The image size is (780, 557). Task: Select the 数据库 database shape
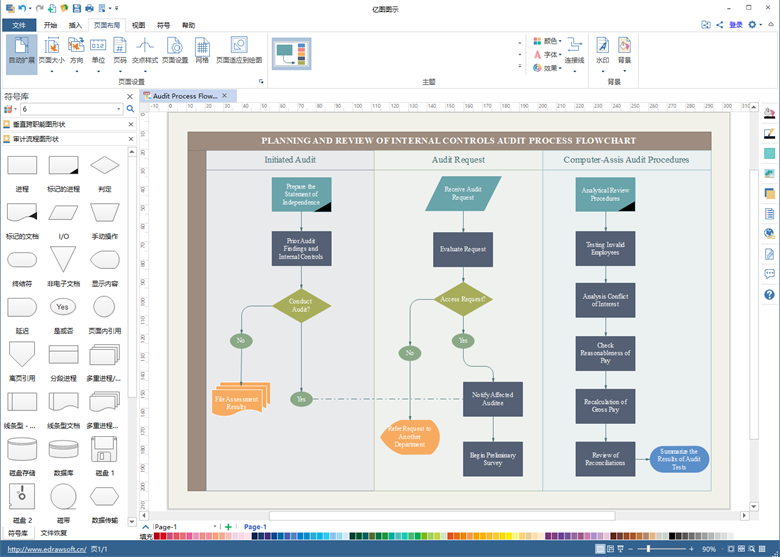(x=63, y=449)
